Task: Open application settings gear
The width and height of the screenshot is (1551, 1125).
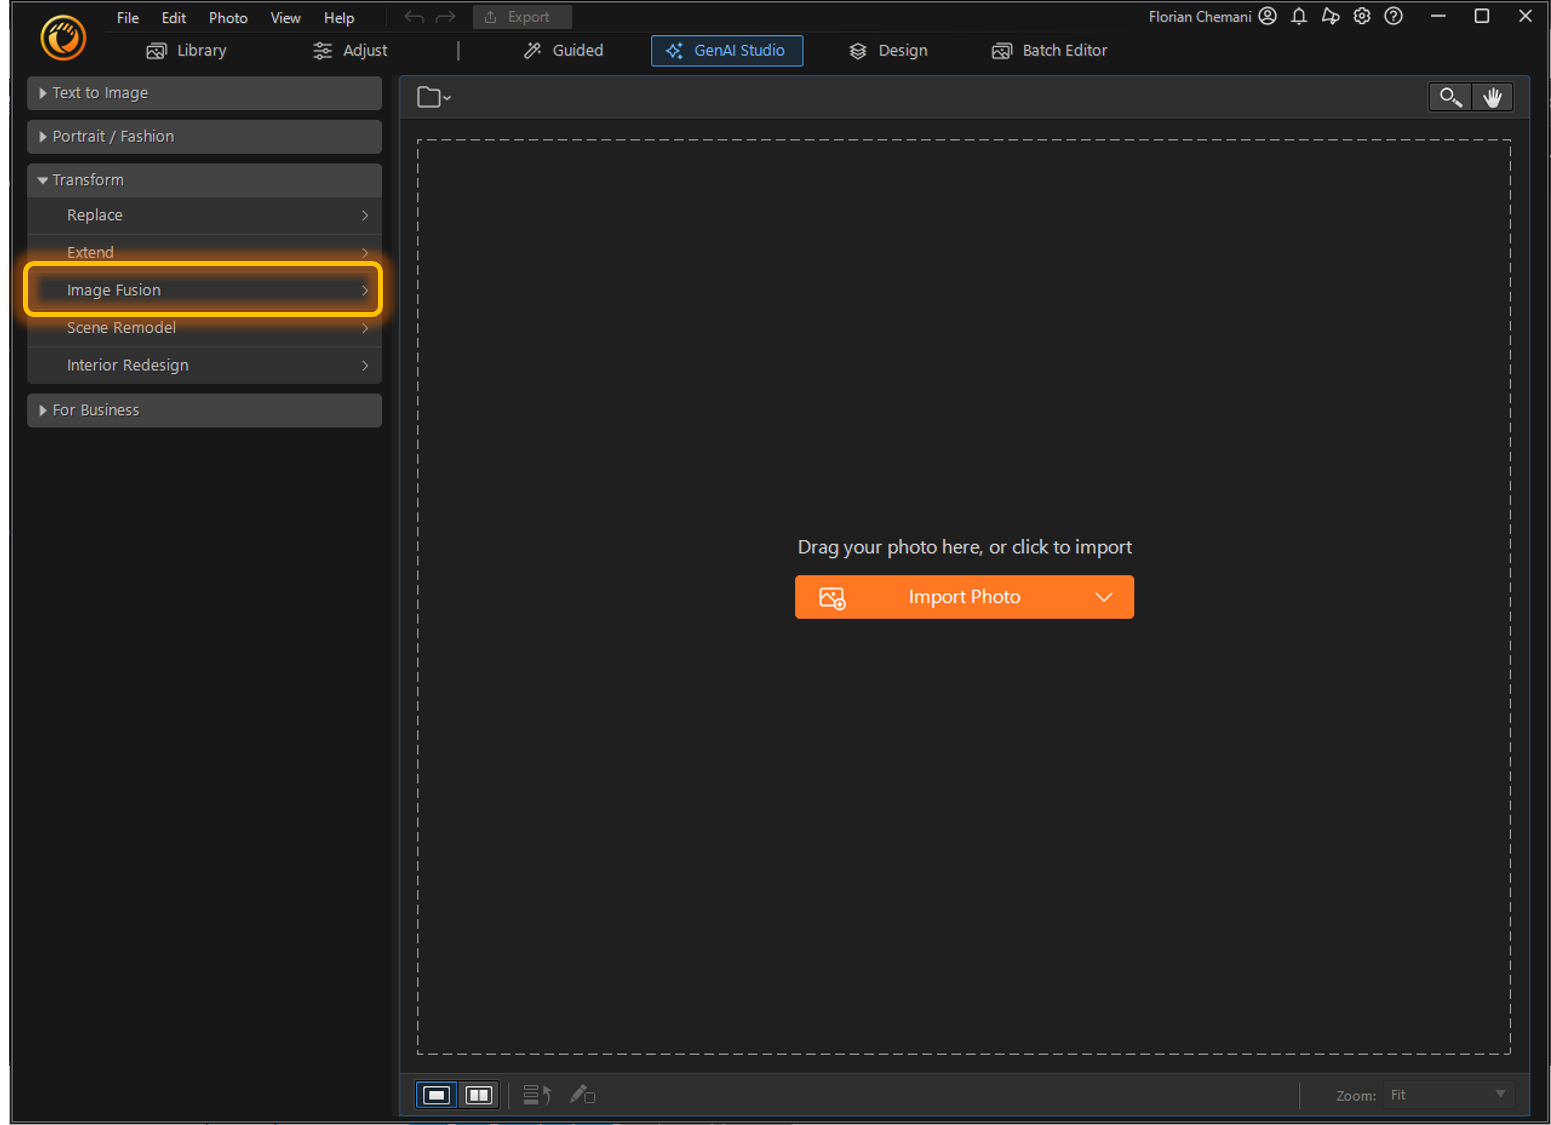Action: pos(1361,16)
